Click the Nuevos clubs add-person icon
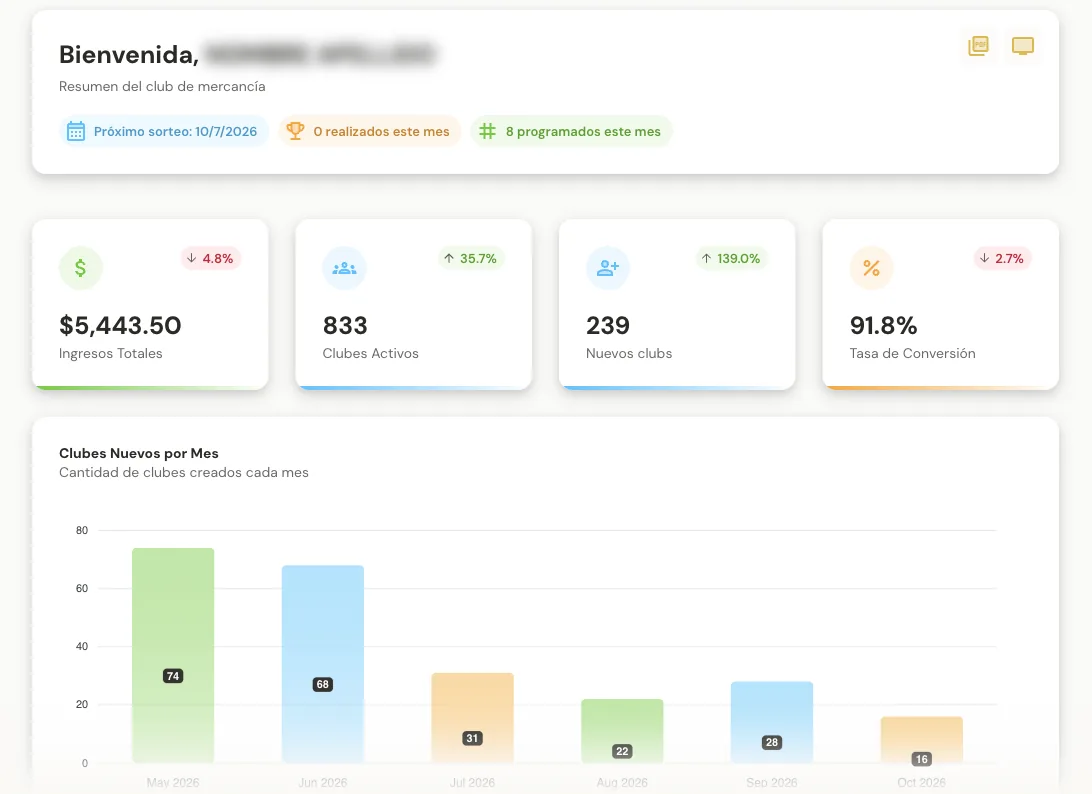 607,267
